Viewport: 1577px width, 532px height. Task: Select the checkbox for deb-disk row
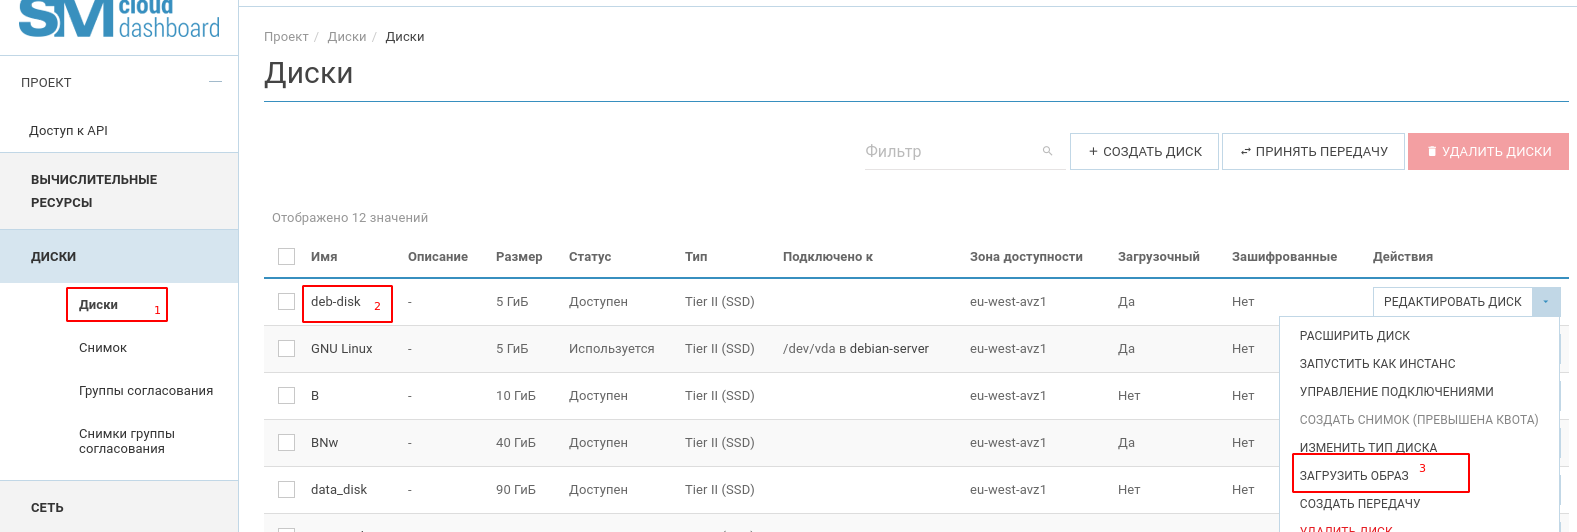pos(287,302)
